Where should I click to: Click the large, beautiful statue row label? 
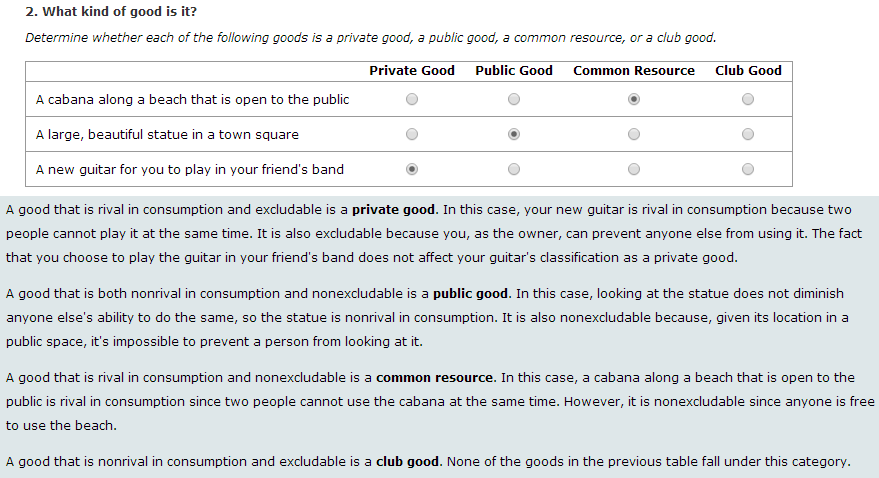167,134
